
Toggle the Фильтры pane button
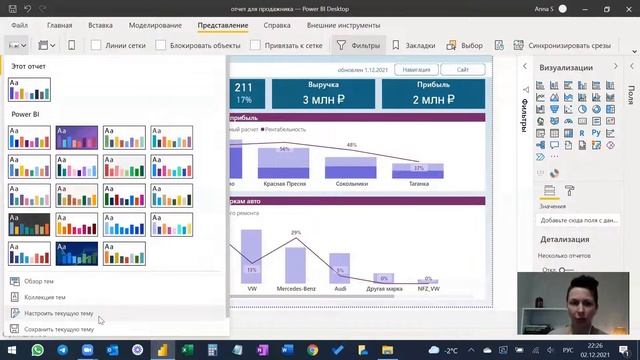[x=358, y=45]
